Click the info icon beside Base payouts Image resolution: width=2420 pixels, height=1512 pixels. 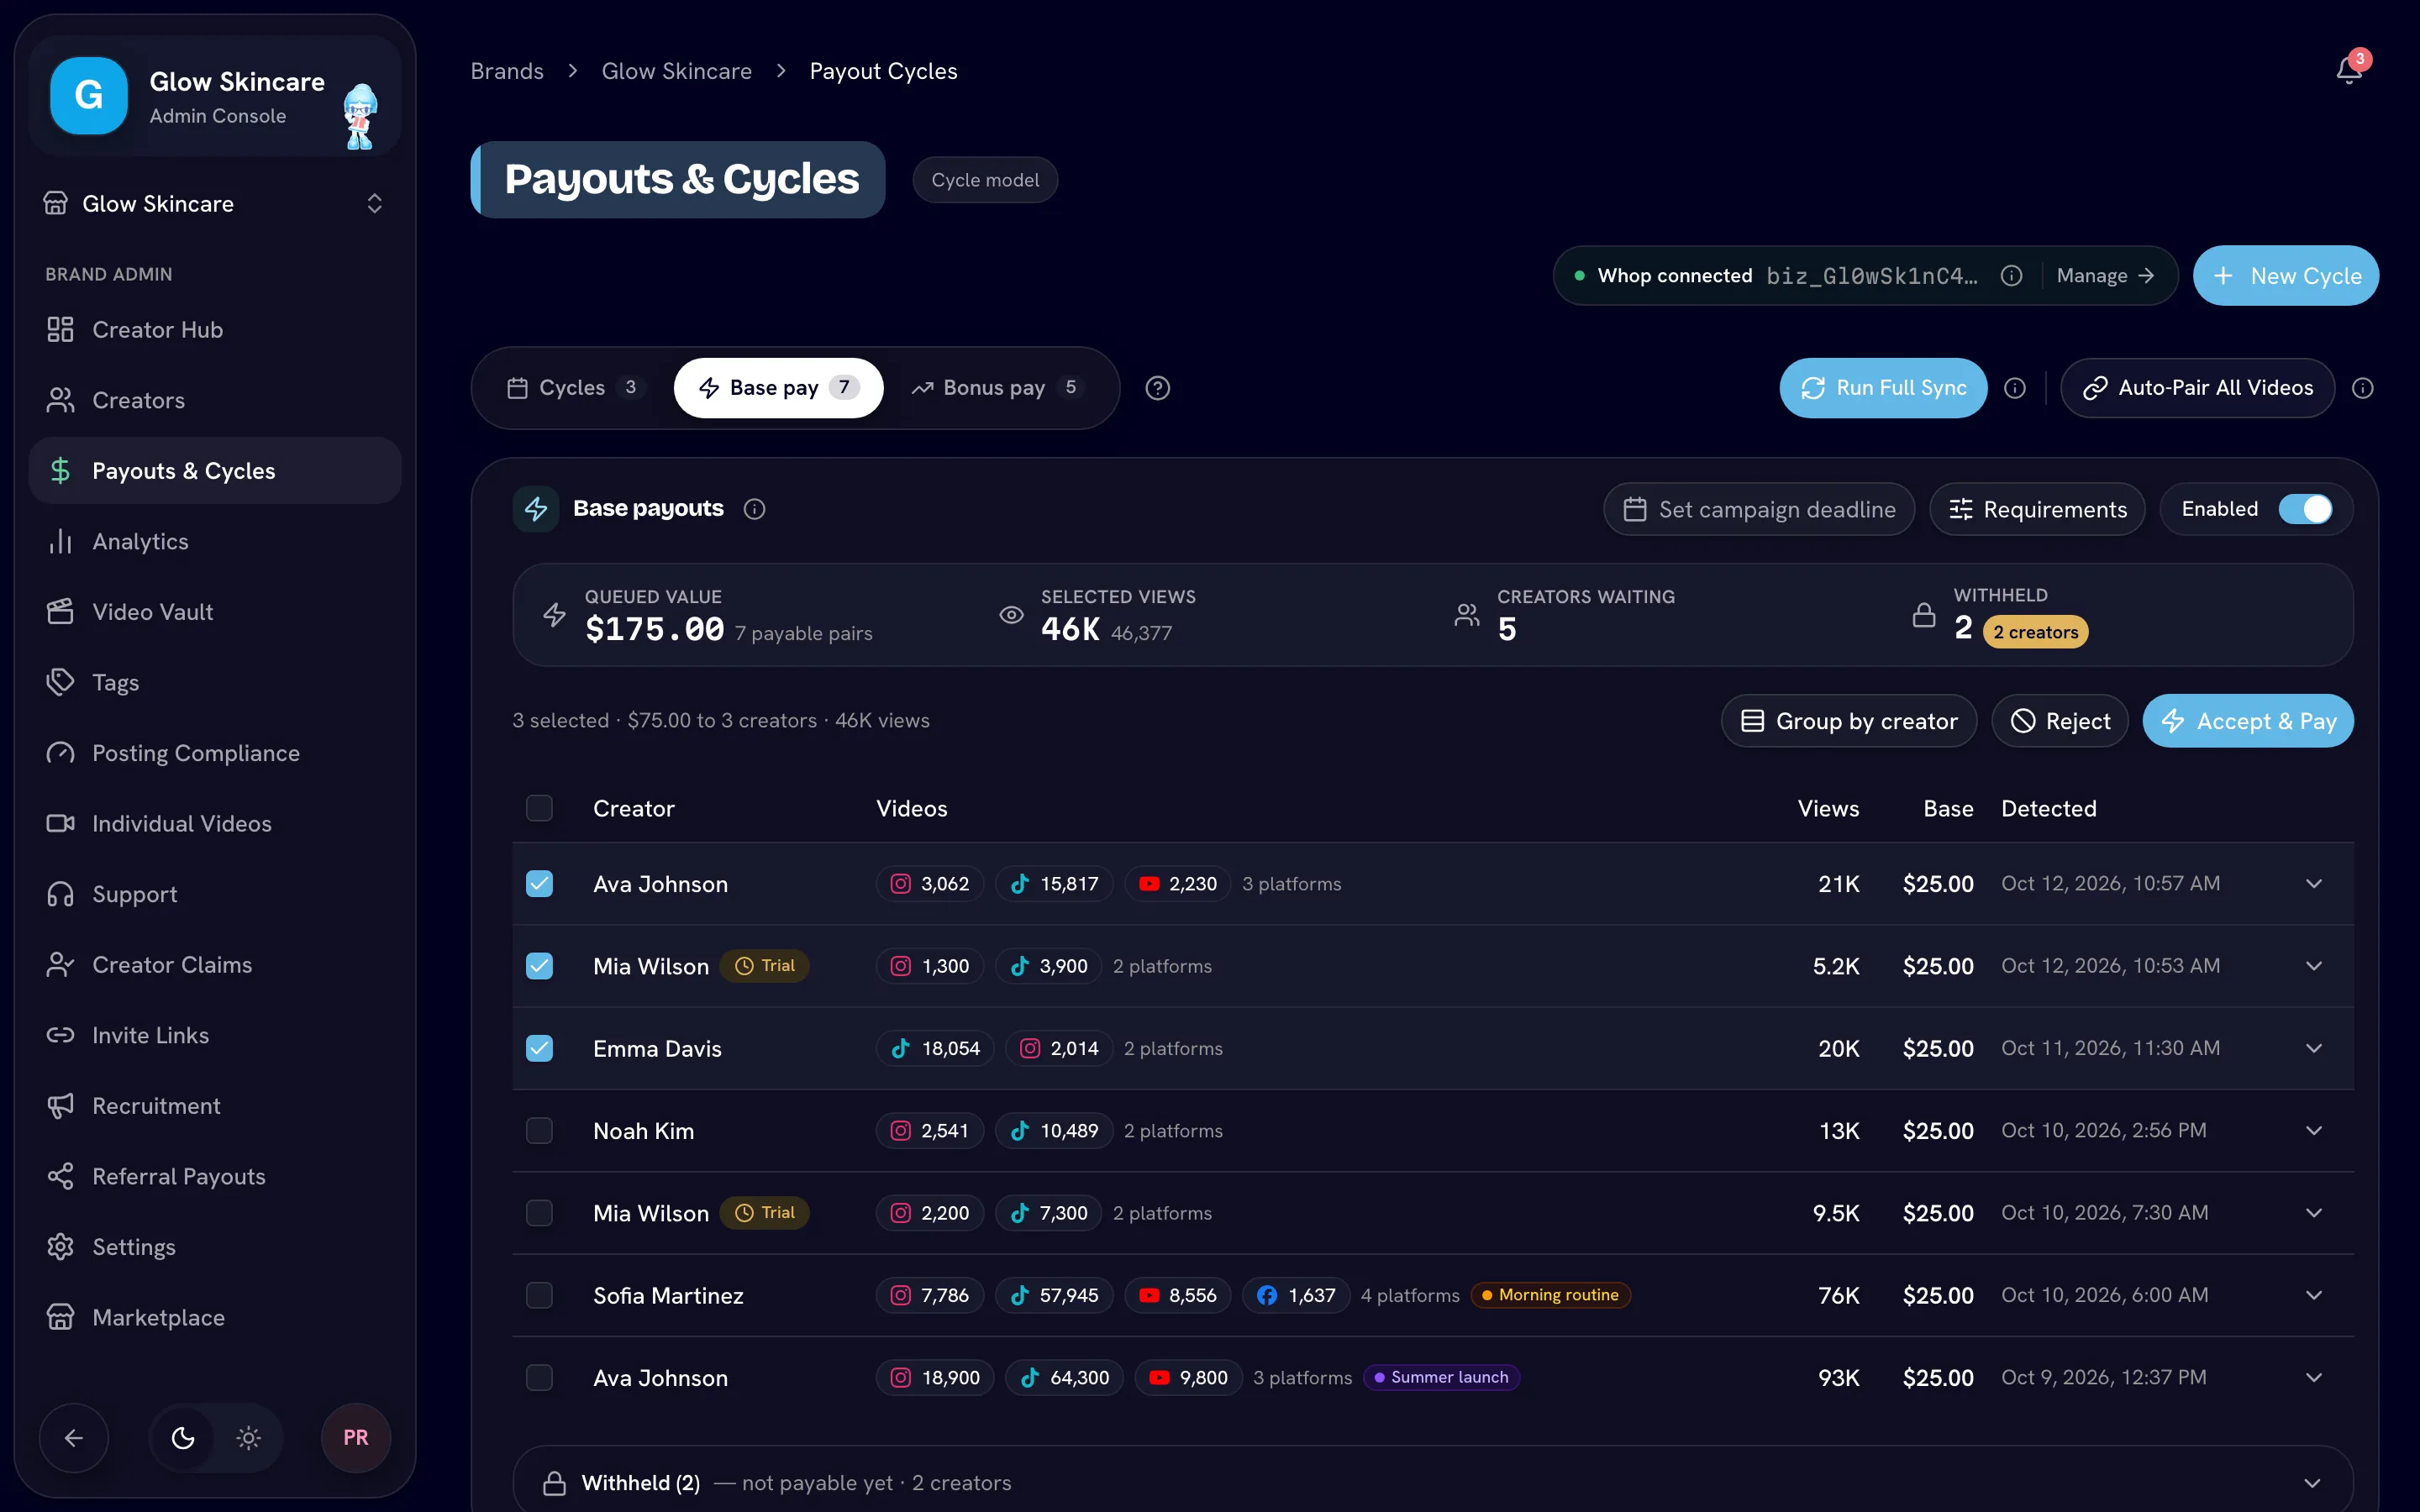[755, 509]
